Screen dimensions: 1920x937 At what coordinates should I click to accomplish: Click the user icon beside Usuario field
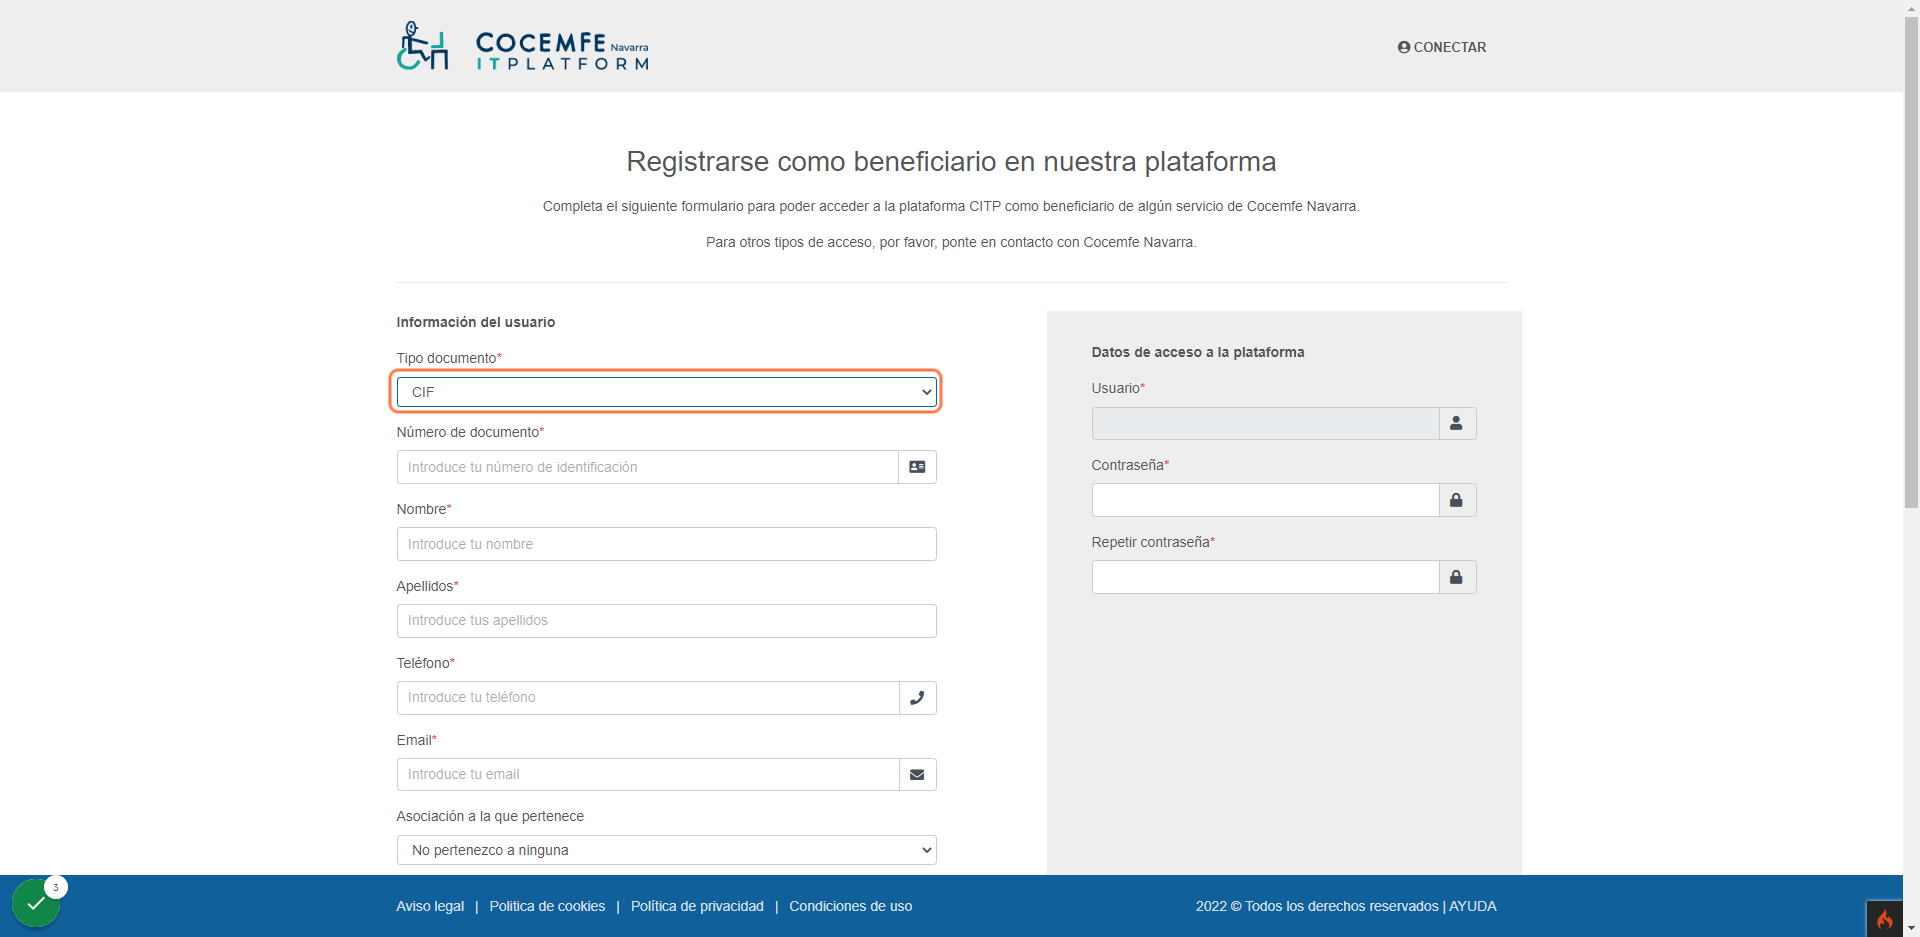[1457, 424]
